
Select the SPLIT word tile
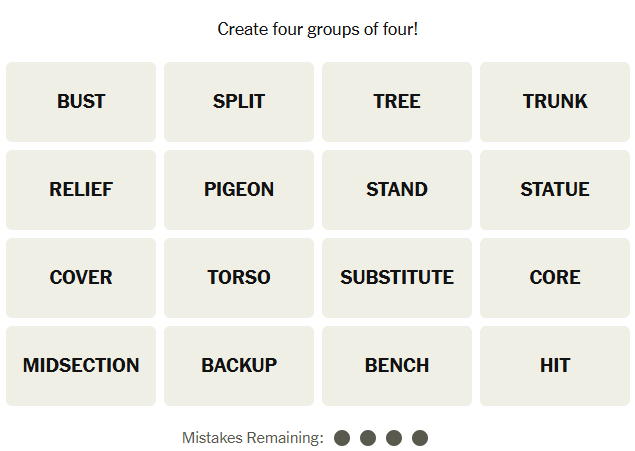(x=239, y=102)
